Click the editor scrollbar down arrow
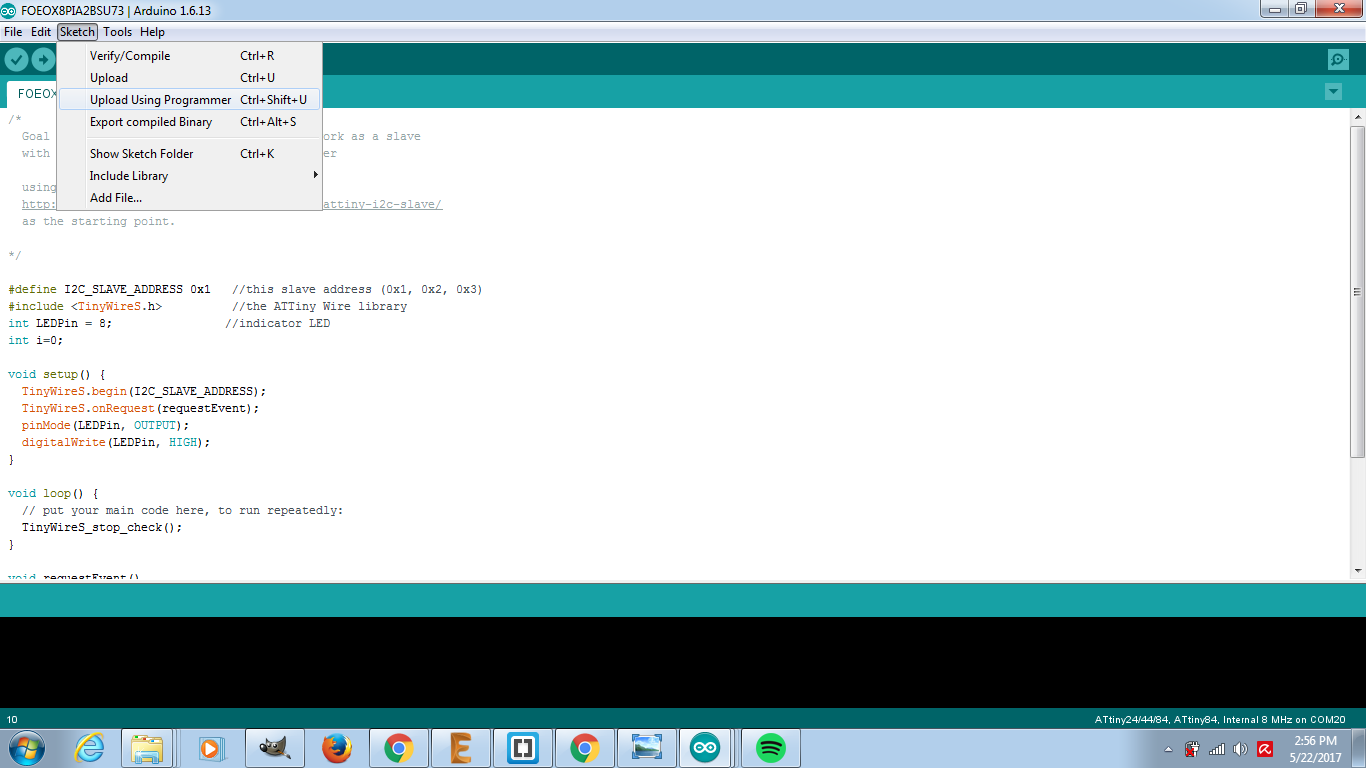 [x=1357, y=570]
